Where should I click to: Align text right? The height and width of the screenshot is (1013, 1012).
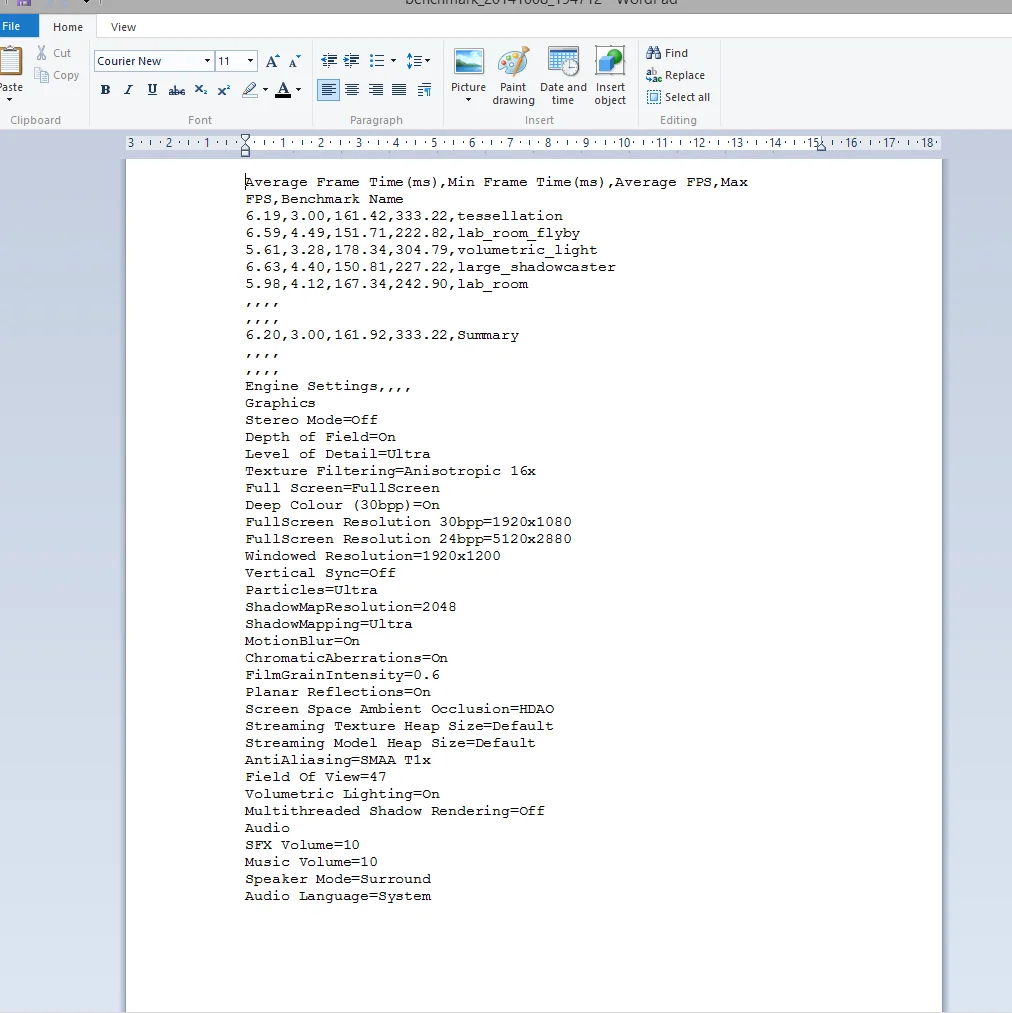point(375,90)
